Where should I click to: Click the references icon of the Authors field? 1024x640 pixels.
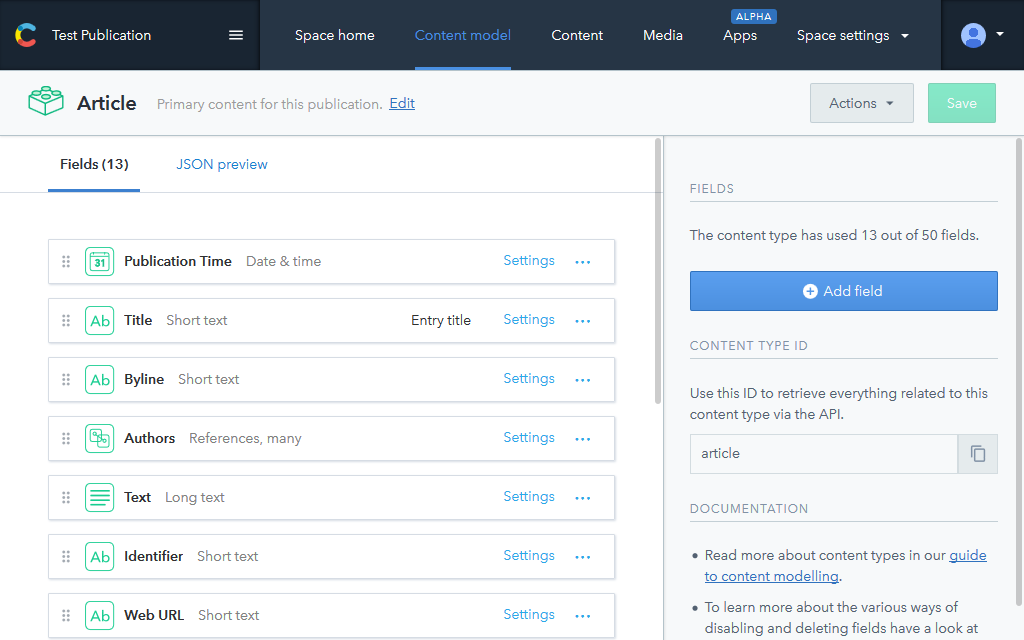point(100,439)
